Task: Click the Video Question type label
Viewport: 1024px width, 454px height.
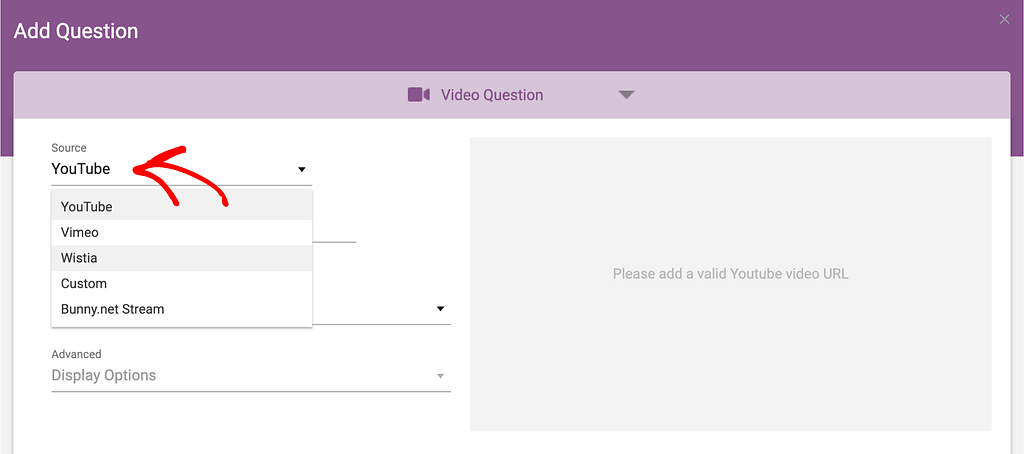Action: point(491,95)
